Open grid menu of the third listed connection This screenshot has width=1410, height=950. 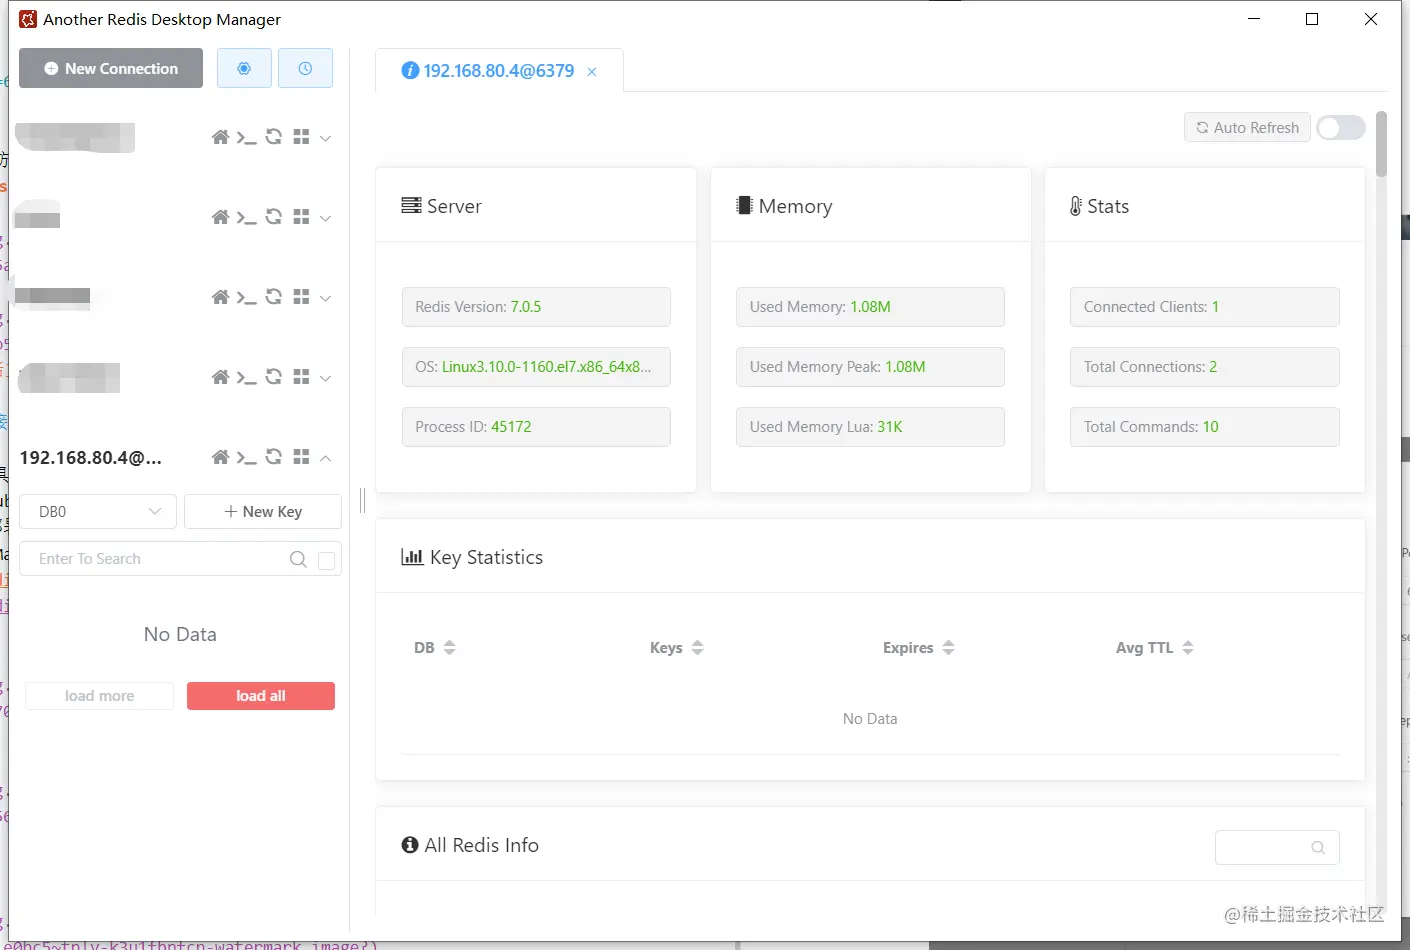301,297
